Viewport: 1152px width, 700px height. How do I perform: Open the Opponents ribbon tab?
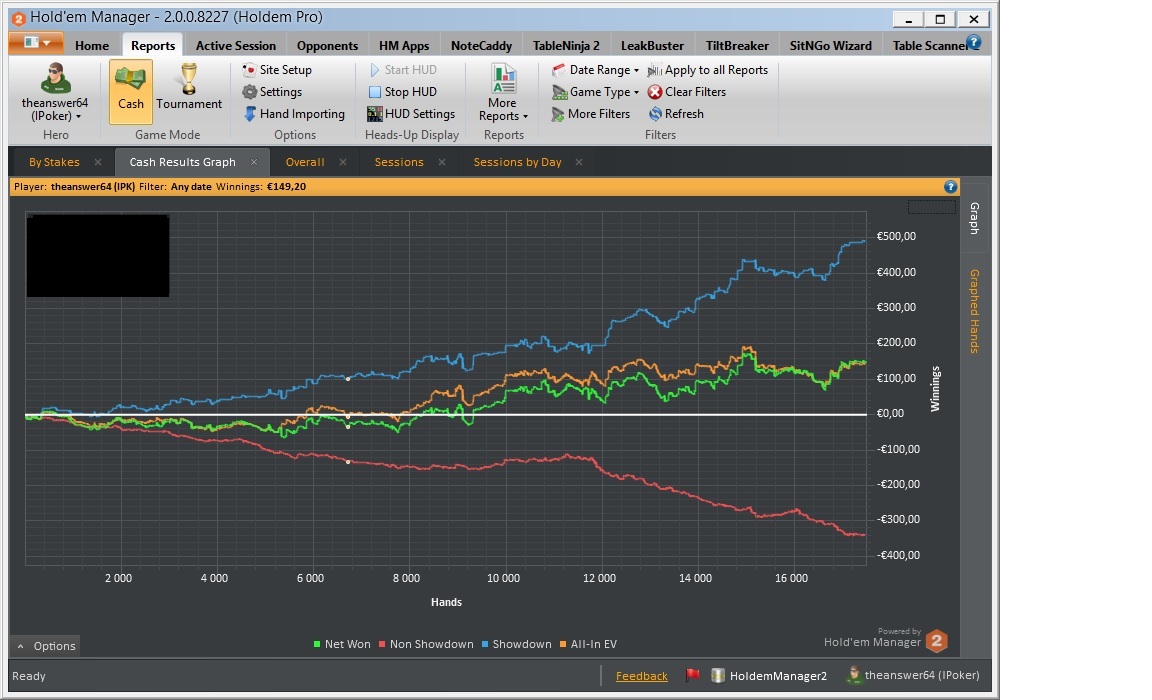coord(327,46)
